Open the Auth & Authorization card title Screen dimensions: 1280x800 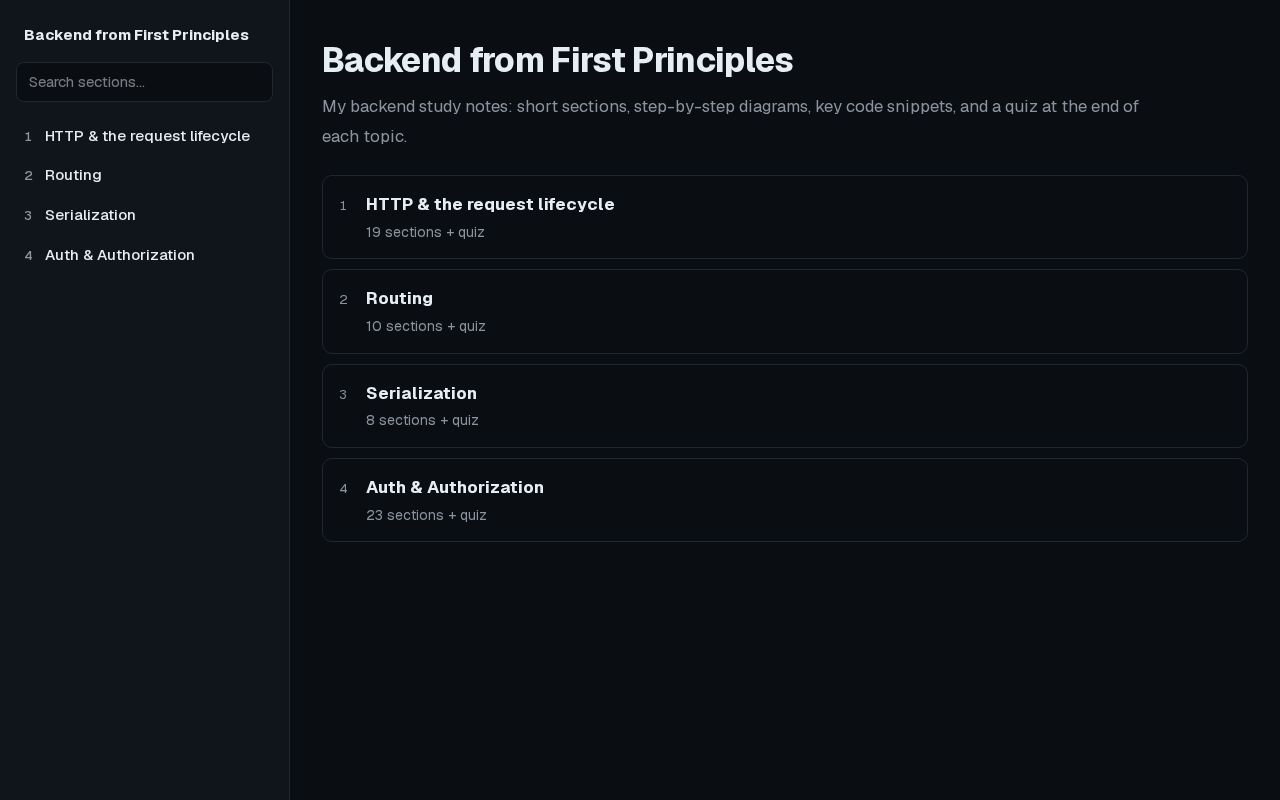pyautogui.click(x=455, y=487)
